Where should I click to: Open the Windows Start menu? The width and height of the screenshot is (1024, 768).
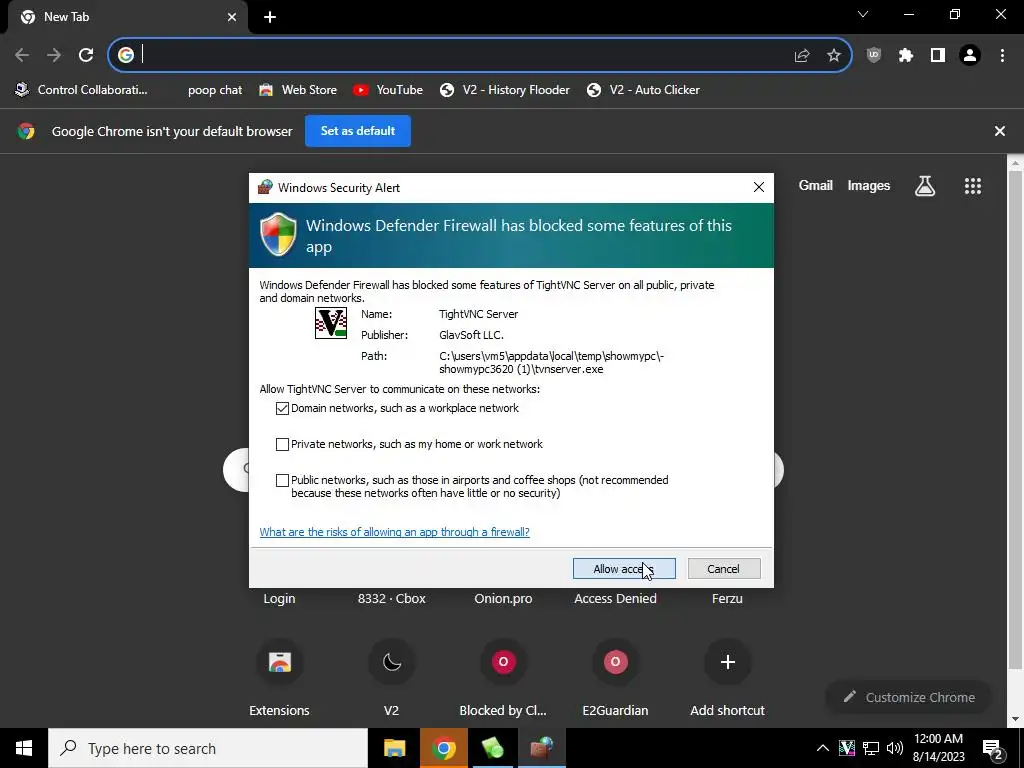pos(24,748)
